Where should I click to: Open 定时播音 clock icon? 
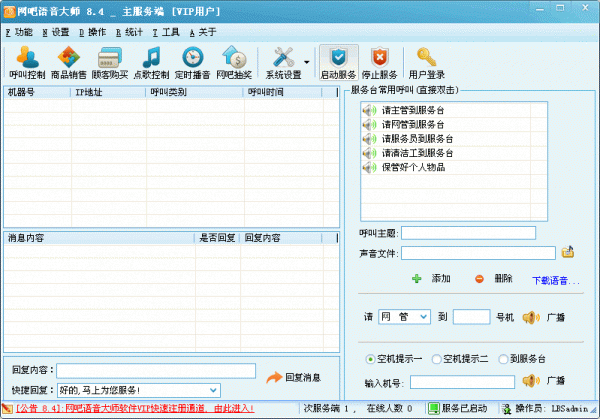pos(193,62)
